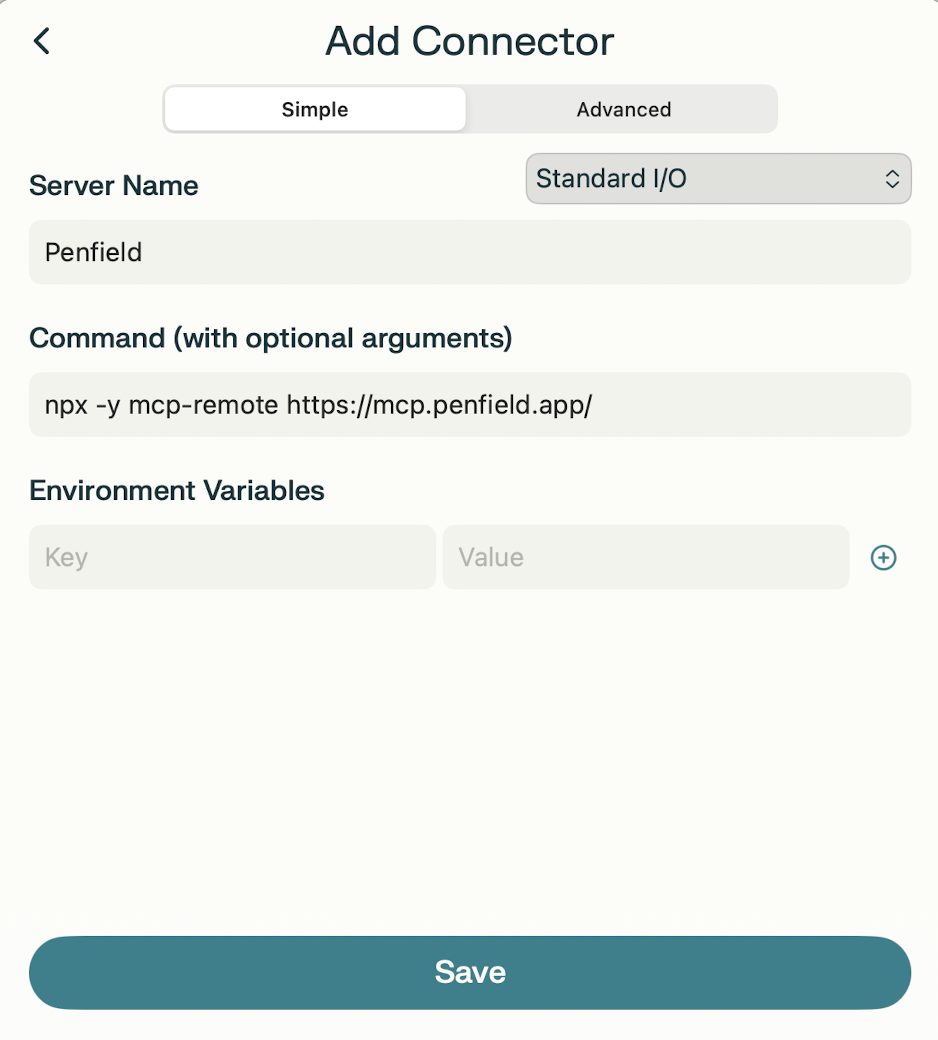Click the Command (with optional arguments) label
Screen dimensions: 938x1040
pos(271,338)
